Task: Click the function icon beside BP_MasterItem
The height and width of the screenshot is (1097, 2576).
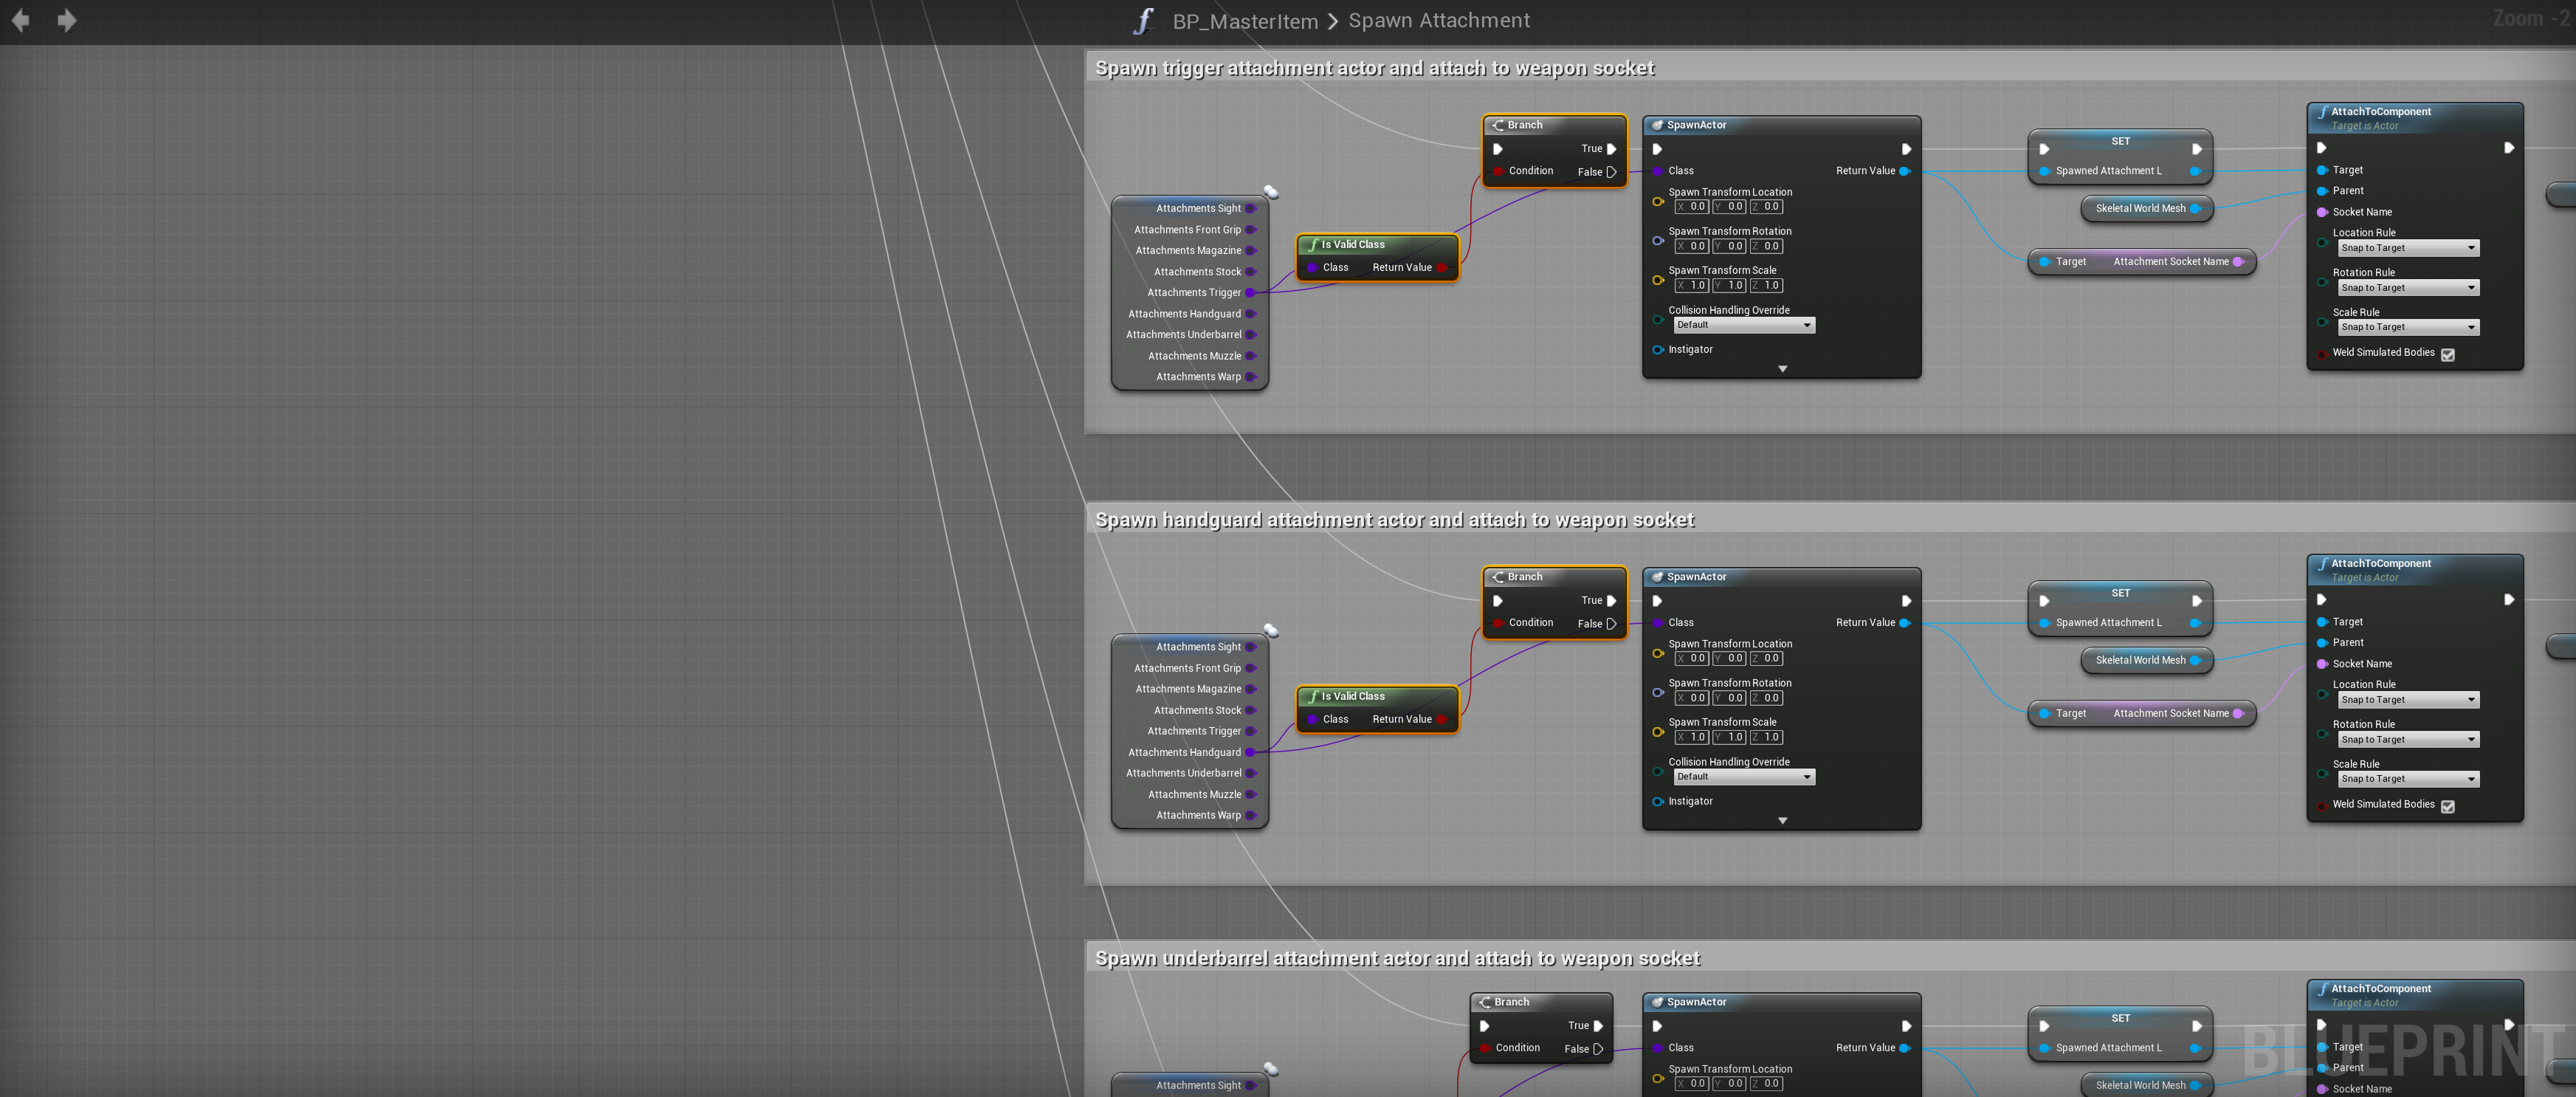Action: (1143, 21)
